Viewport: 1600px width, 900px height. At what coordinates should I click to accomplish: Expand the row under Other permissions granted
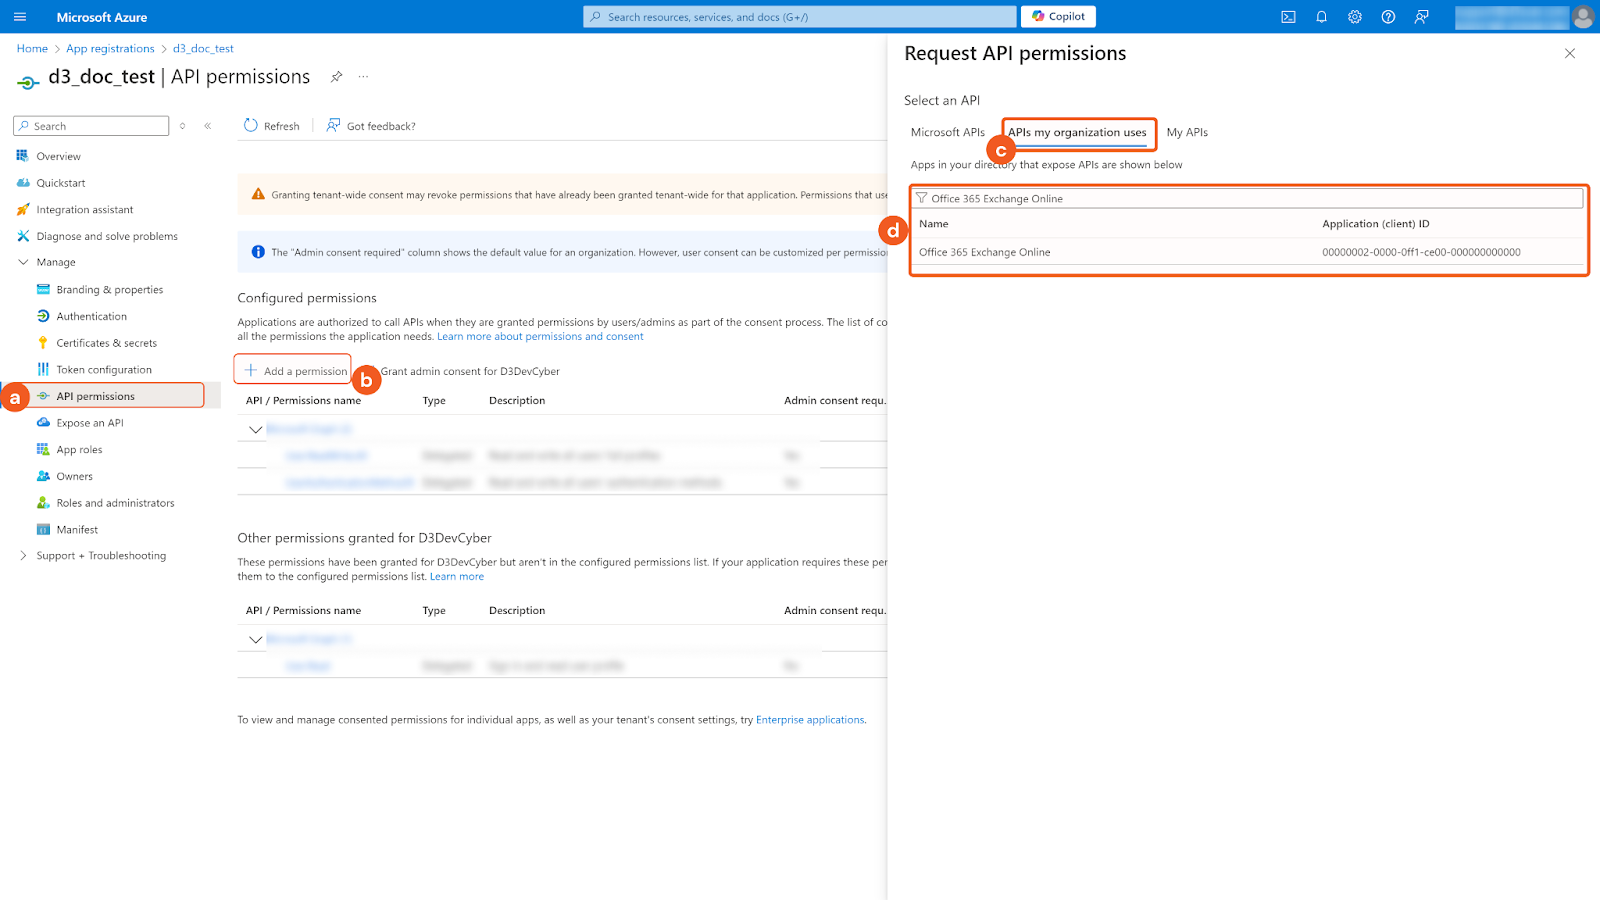tap(254, 639)
